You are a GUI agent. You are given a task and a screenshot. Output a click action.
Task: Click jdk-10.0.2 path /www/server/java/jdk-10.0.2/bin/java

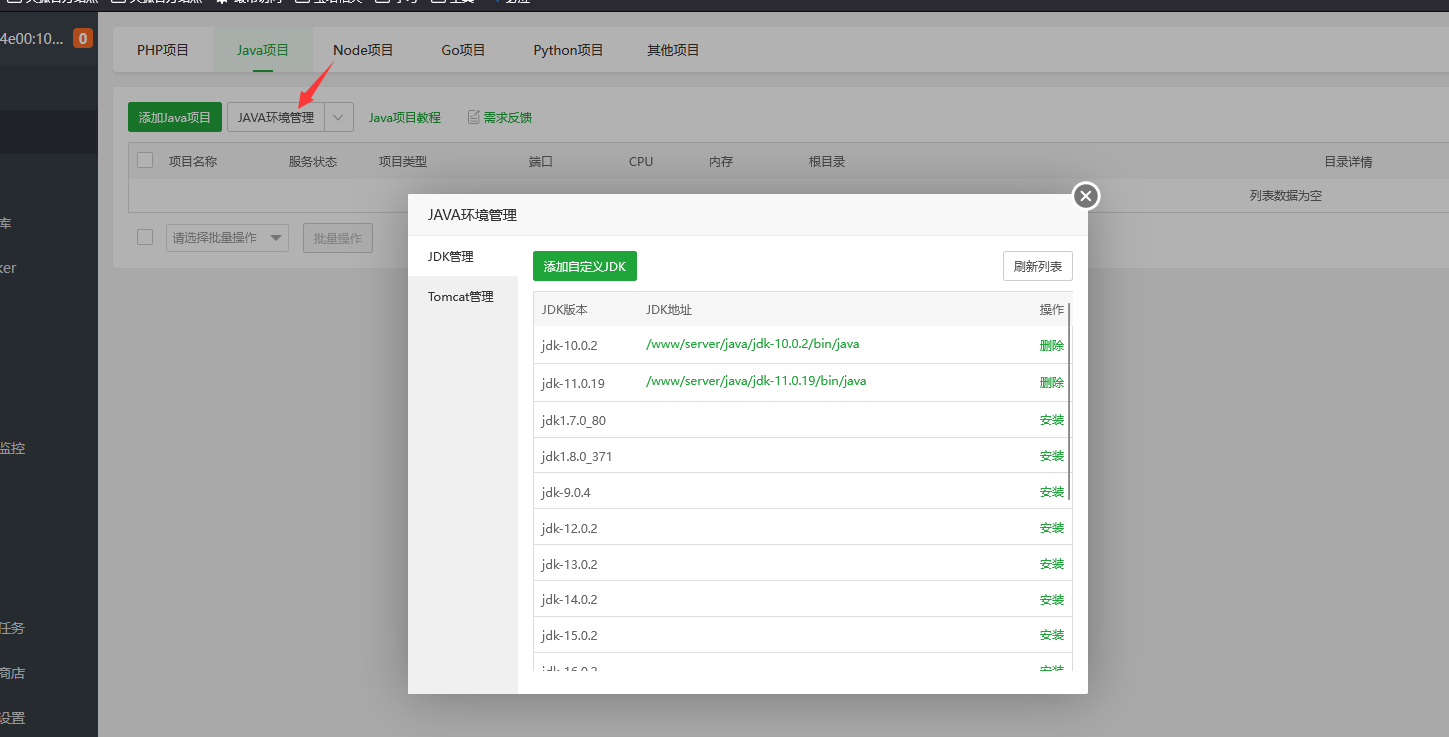753,344
